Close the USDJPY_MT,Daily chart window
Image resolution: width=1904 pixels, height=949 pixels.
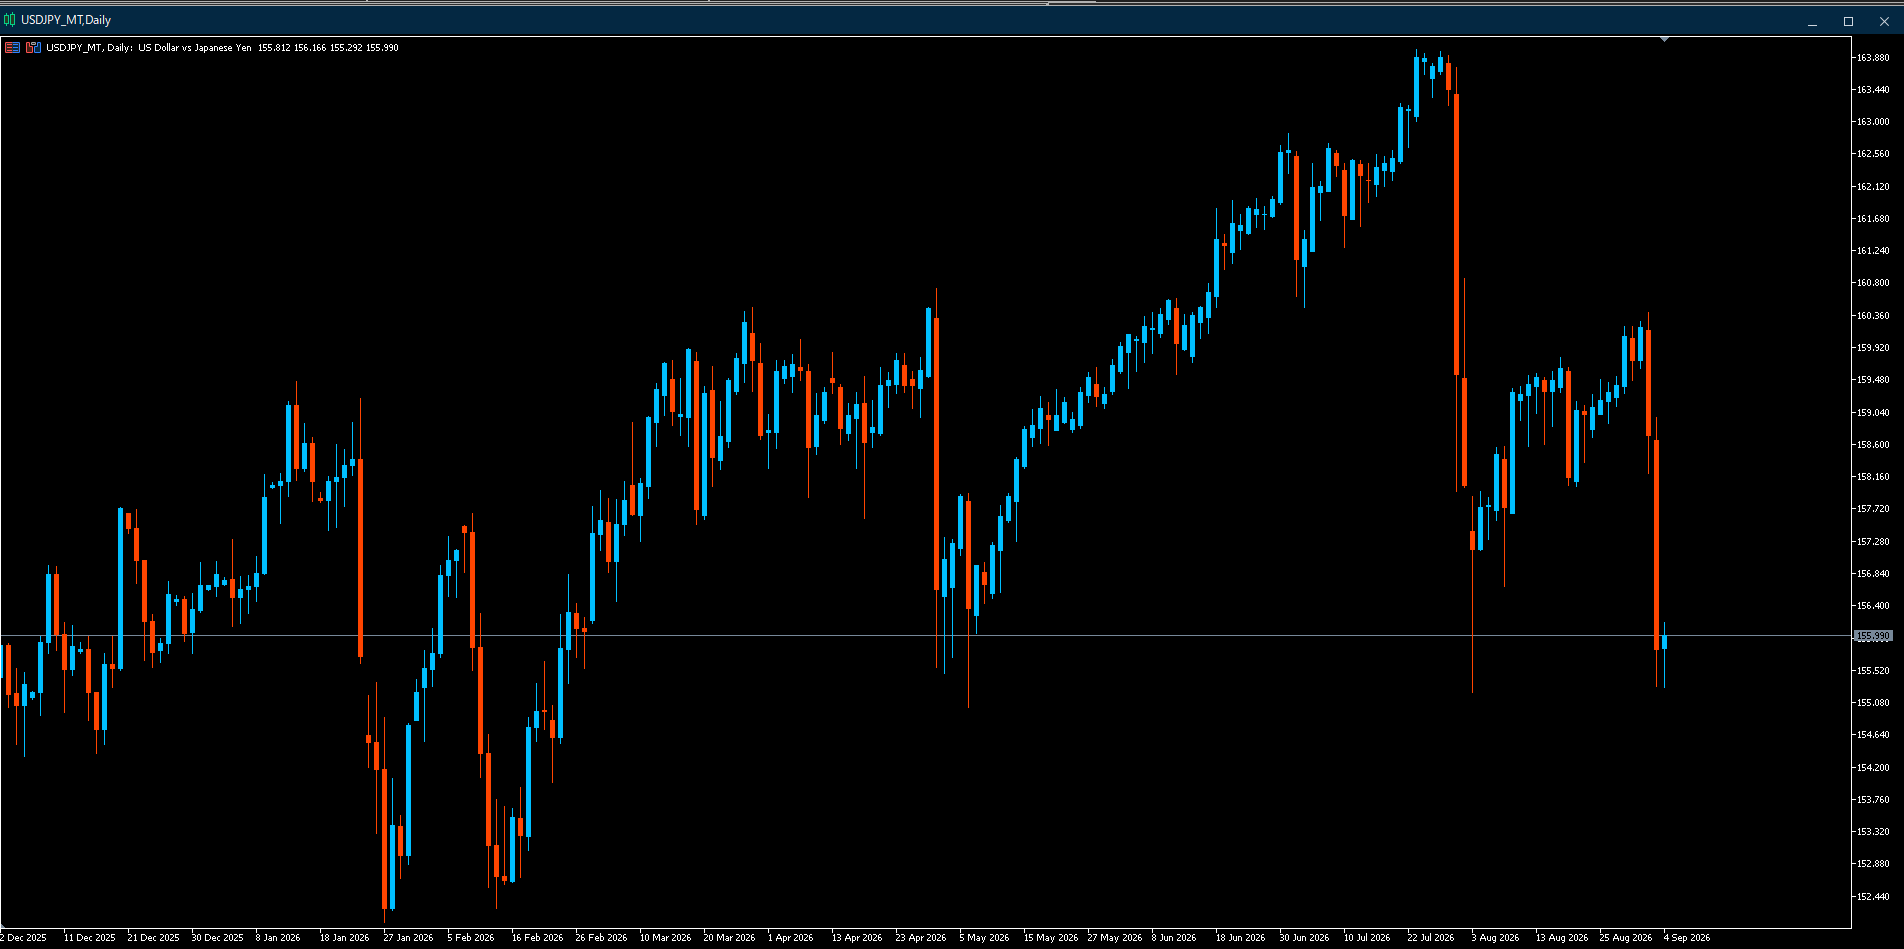(x=1884, y=21)
